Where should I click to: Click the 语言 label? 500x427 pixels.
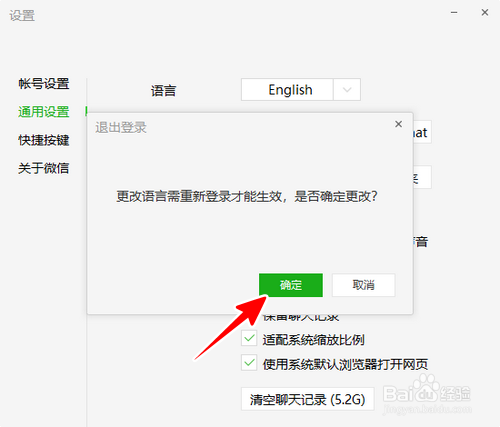[x=163, y=91]
